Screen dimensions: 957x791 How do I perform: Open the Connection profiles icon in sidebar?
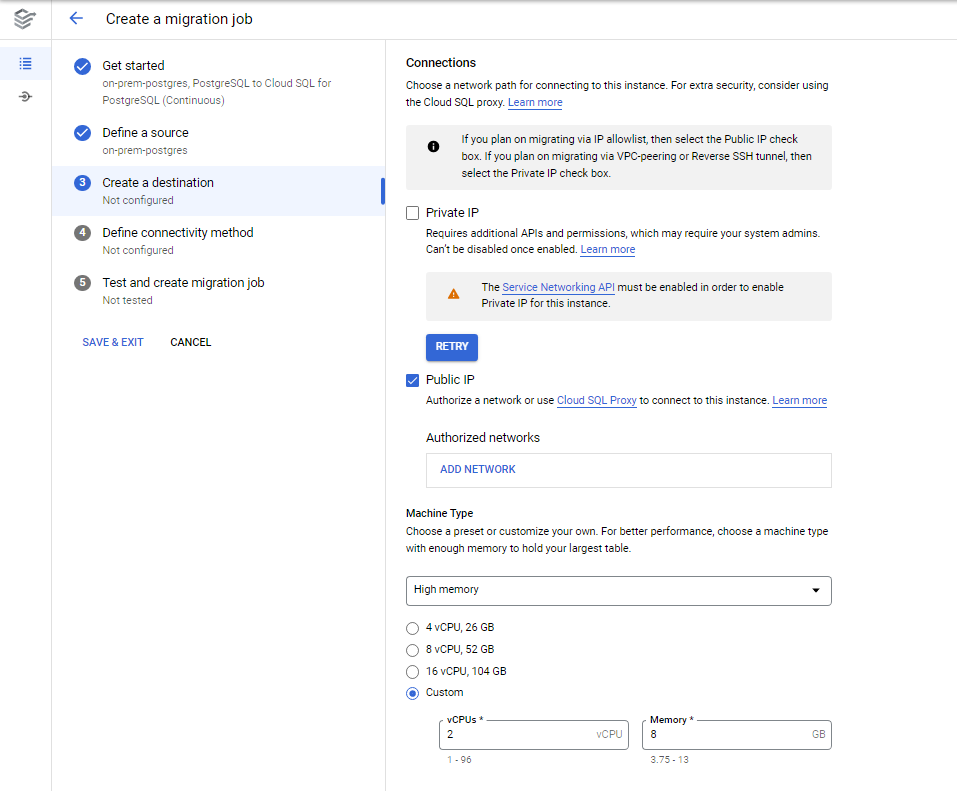(26, 96)
